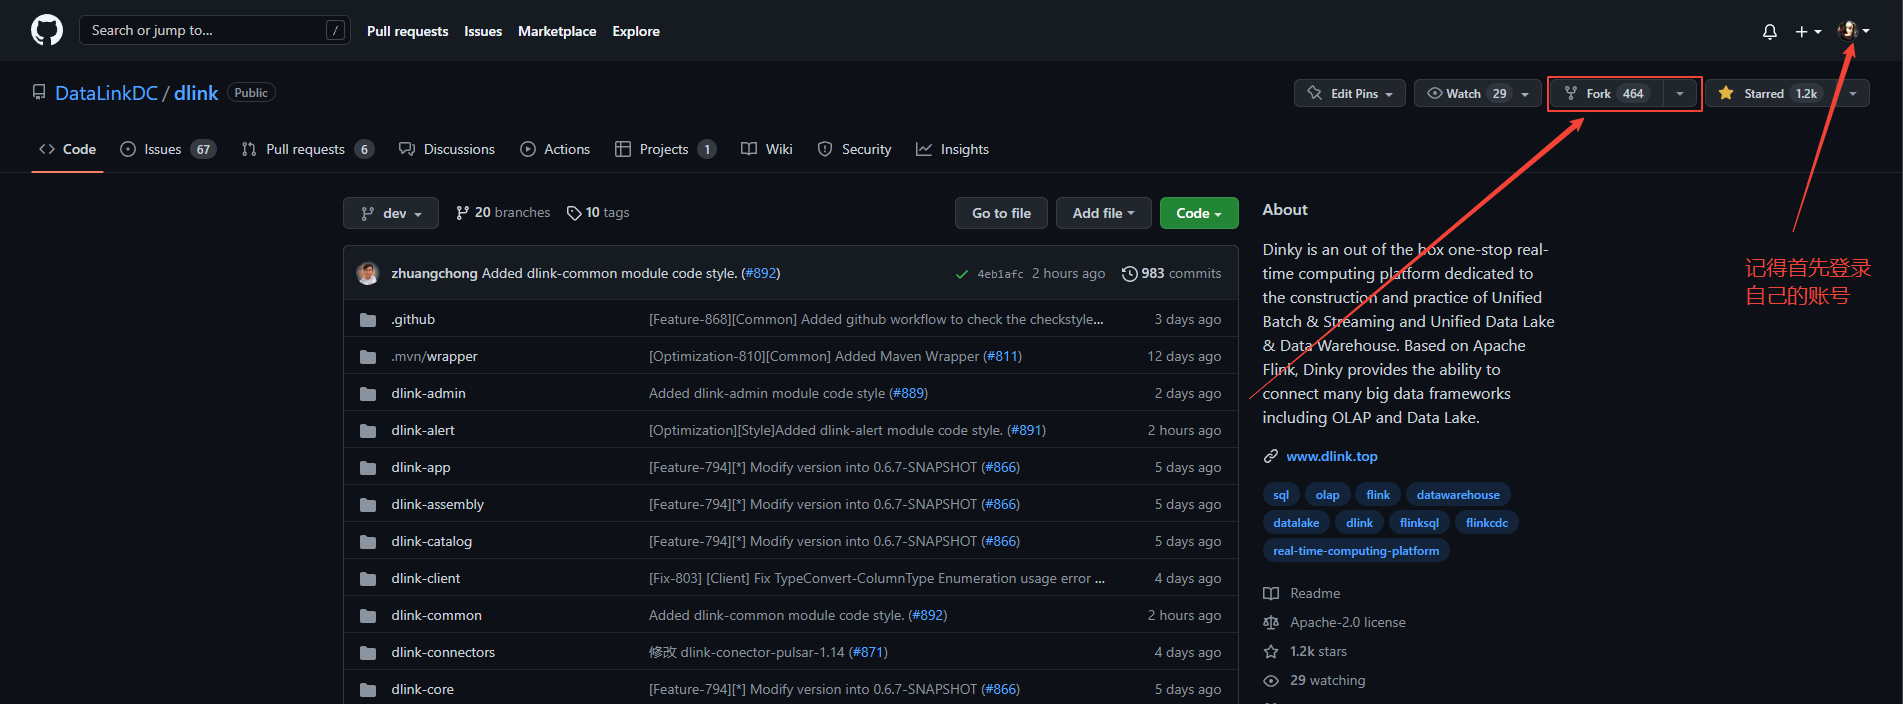
Task: Open the dlink-admin folder
Action: [428, 393]
